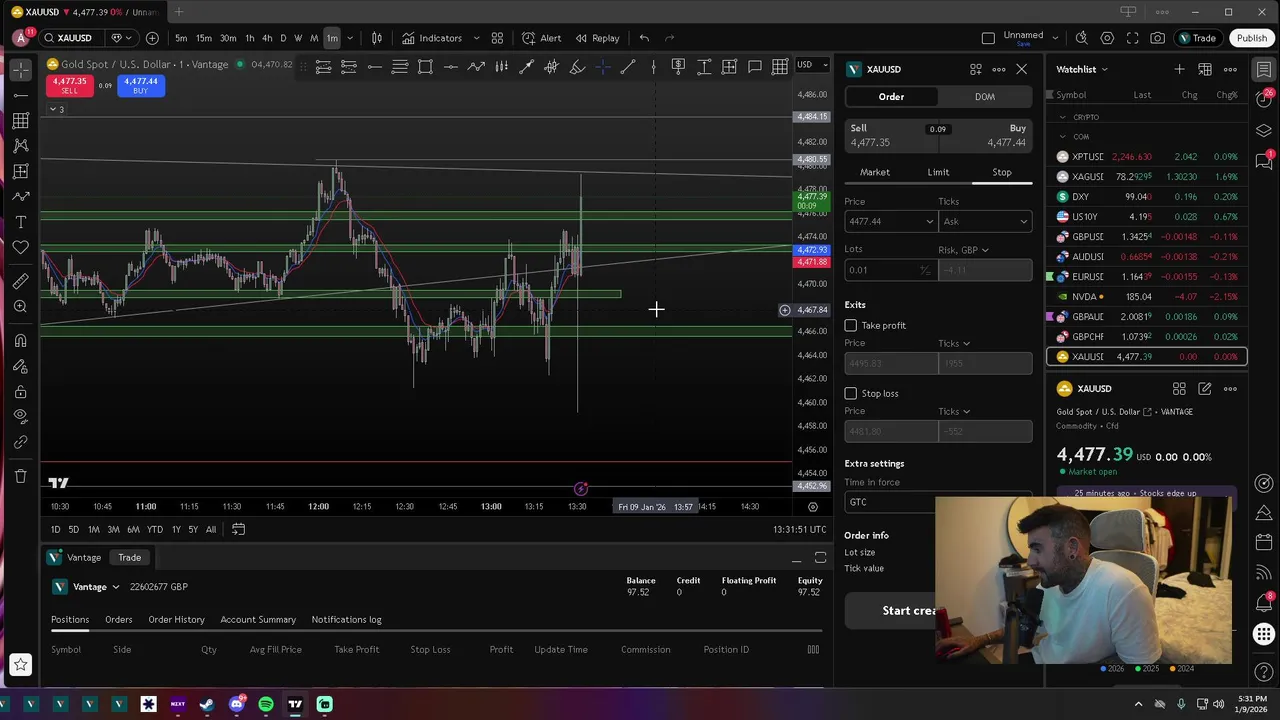
Task: Click the remove objects trash icon
Action: coord(20,476)
